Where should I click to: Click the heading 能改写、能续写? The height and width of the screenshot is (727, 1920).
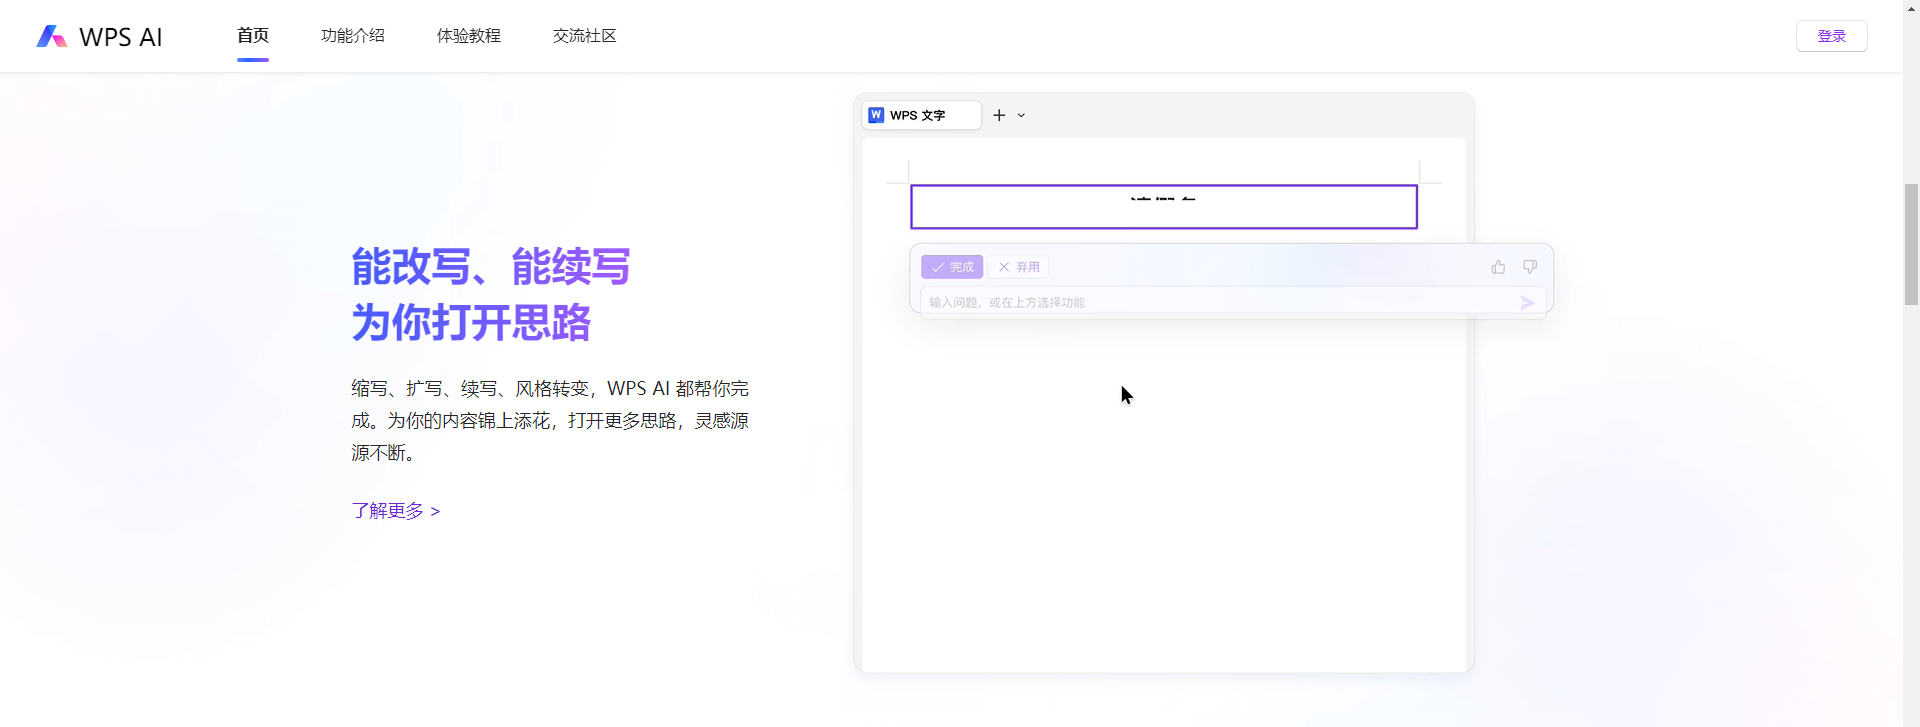(x=491, y=267)
